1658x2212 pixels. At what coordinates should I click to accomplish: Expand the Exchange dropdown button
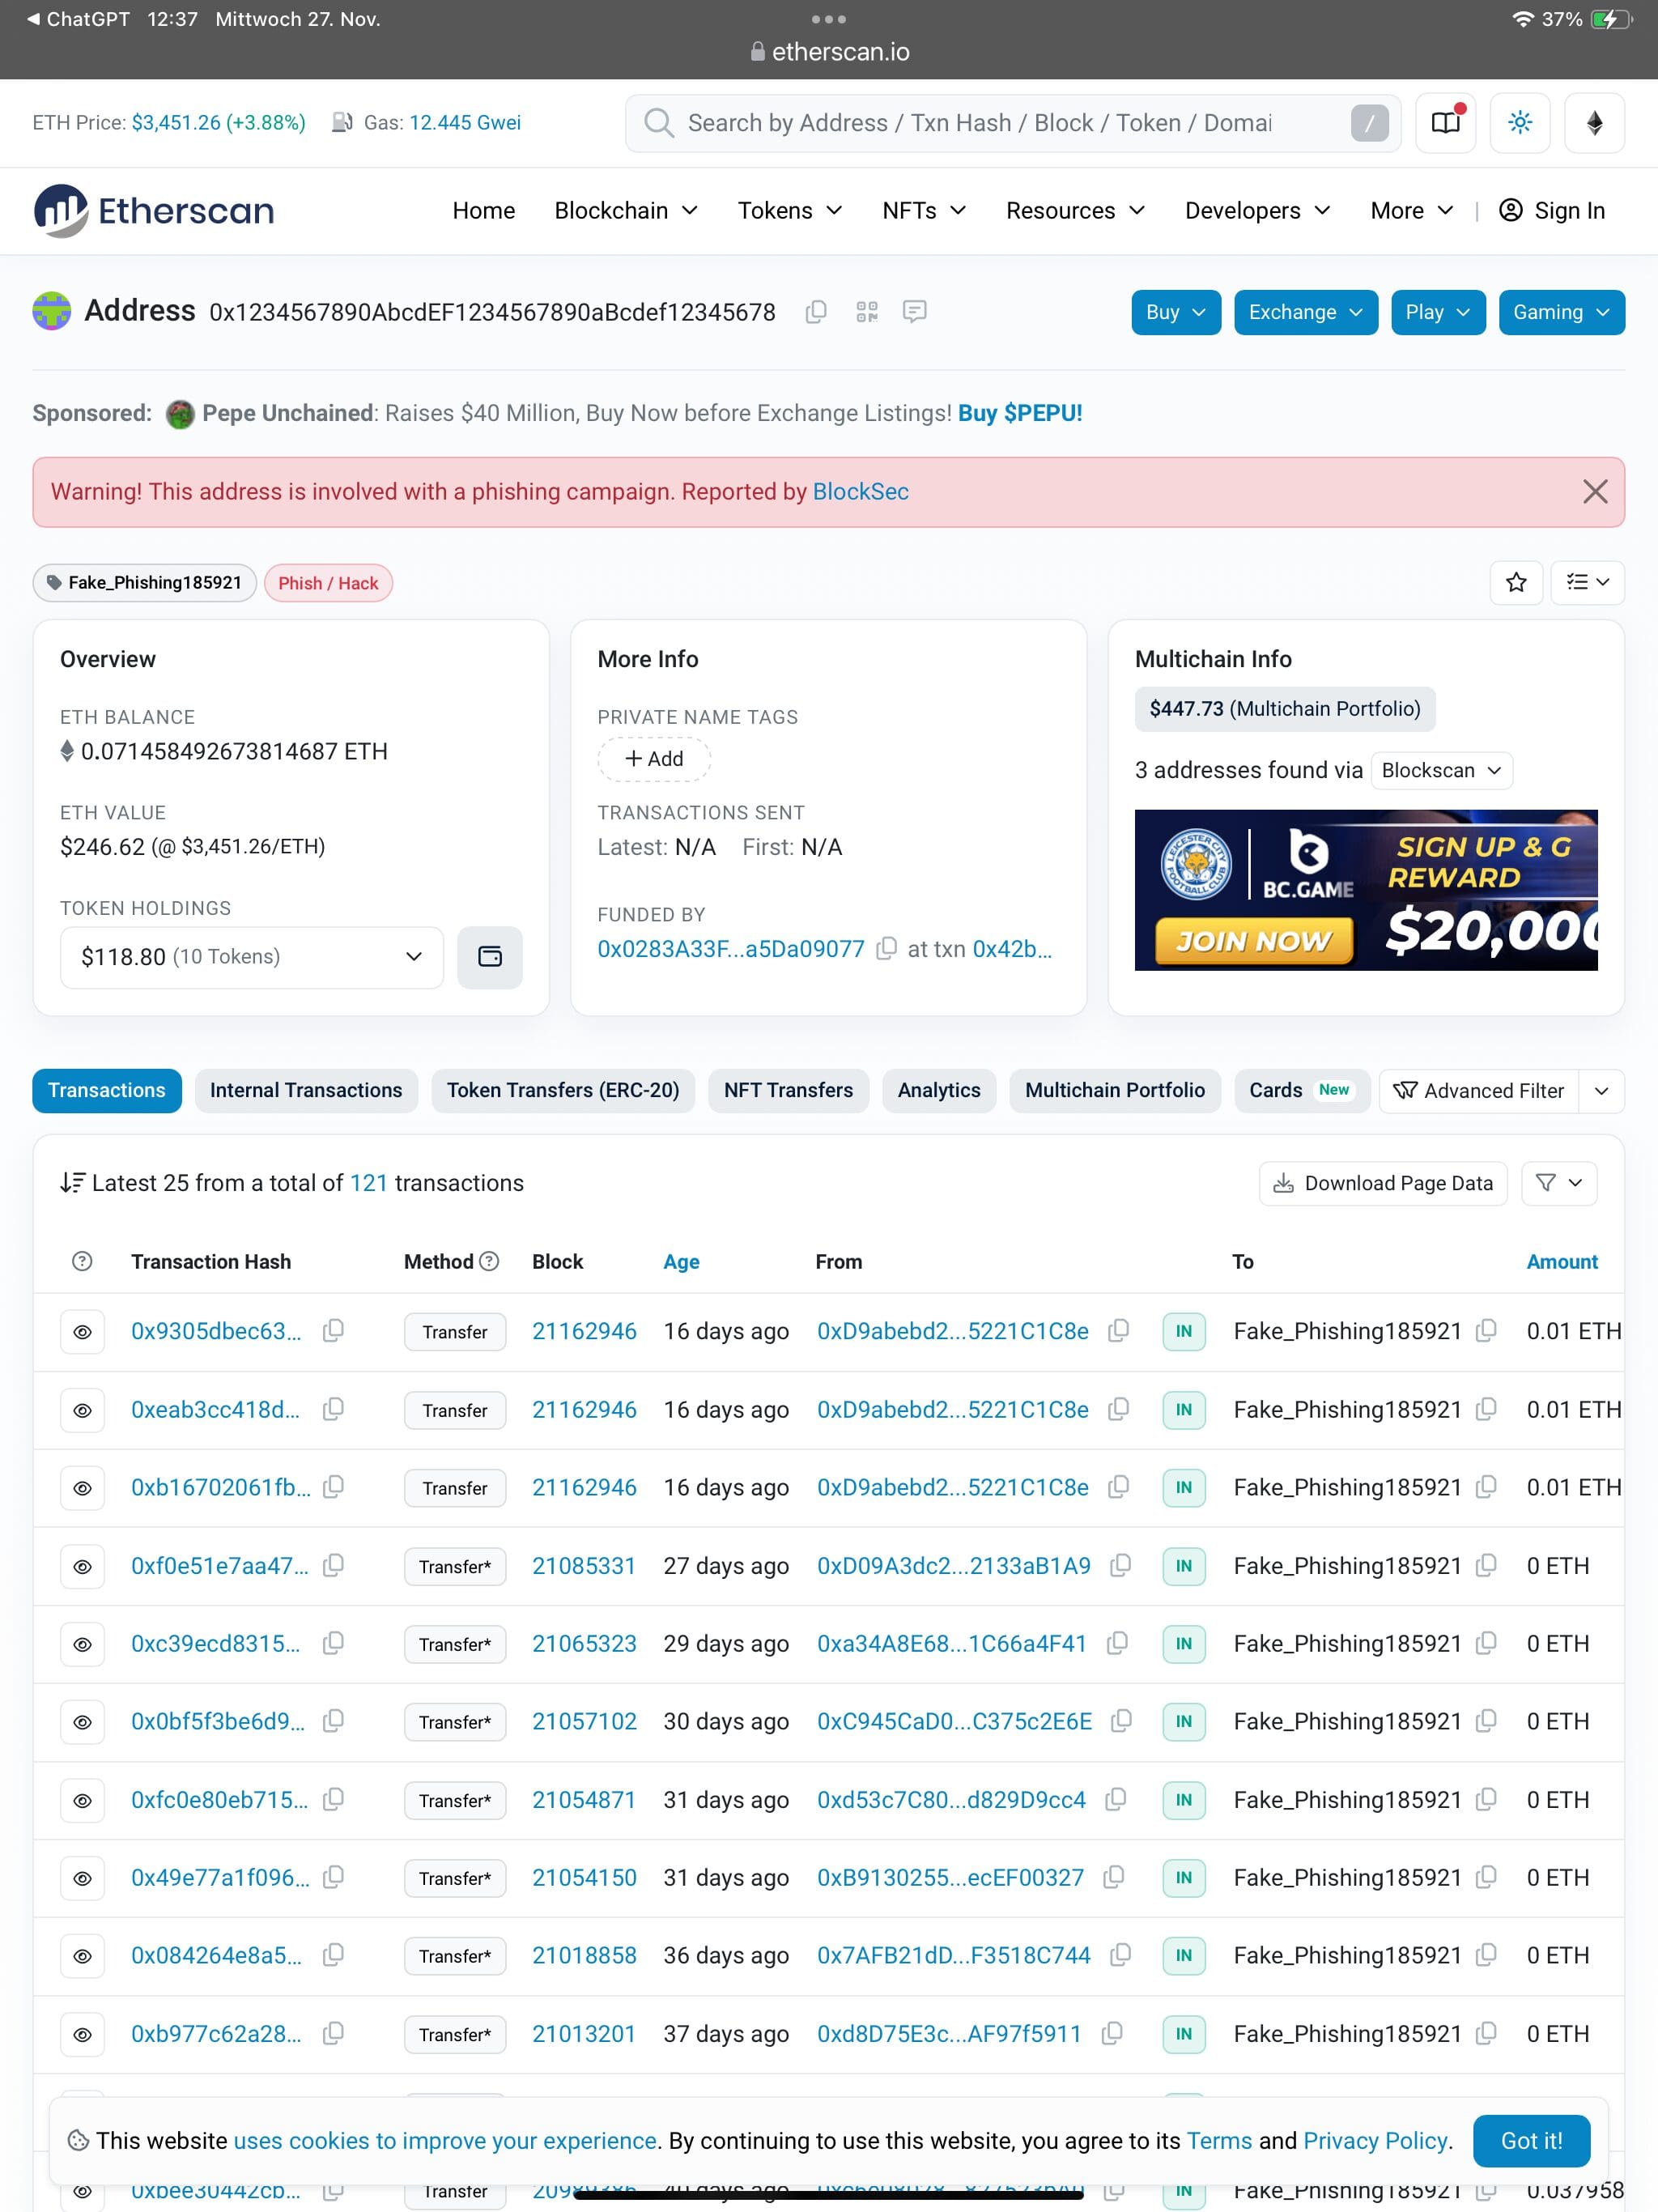coord(1305,312)
